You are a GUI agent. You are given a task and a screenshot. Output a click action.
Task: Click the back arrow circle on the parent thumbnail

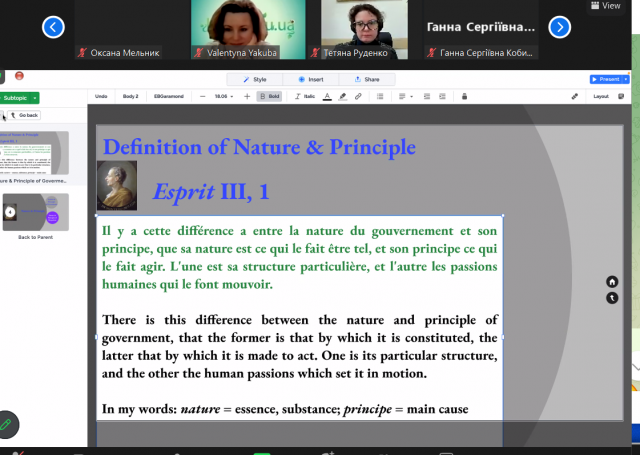[10, 212]
